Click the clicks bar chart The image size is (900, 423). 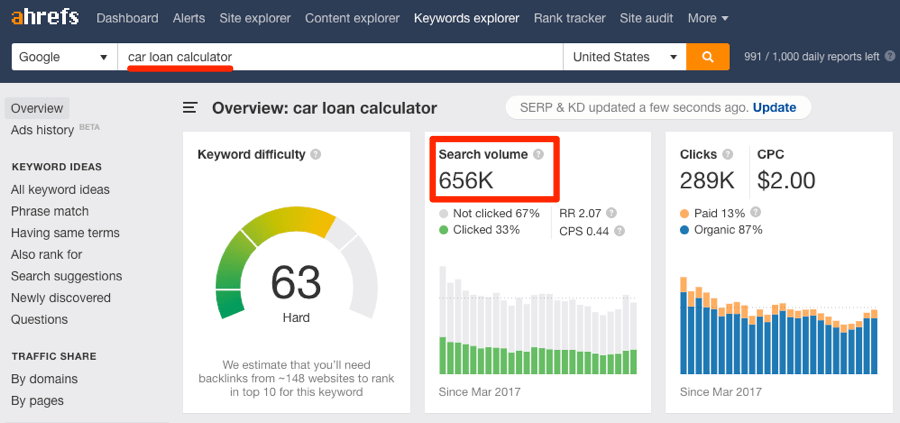pos(779,325)
